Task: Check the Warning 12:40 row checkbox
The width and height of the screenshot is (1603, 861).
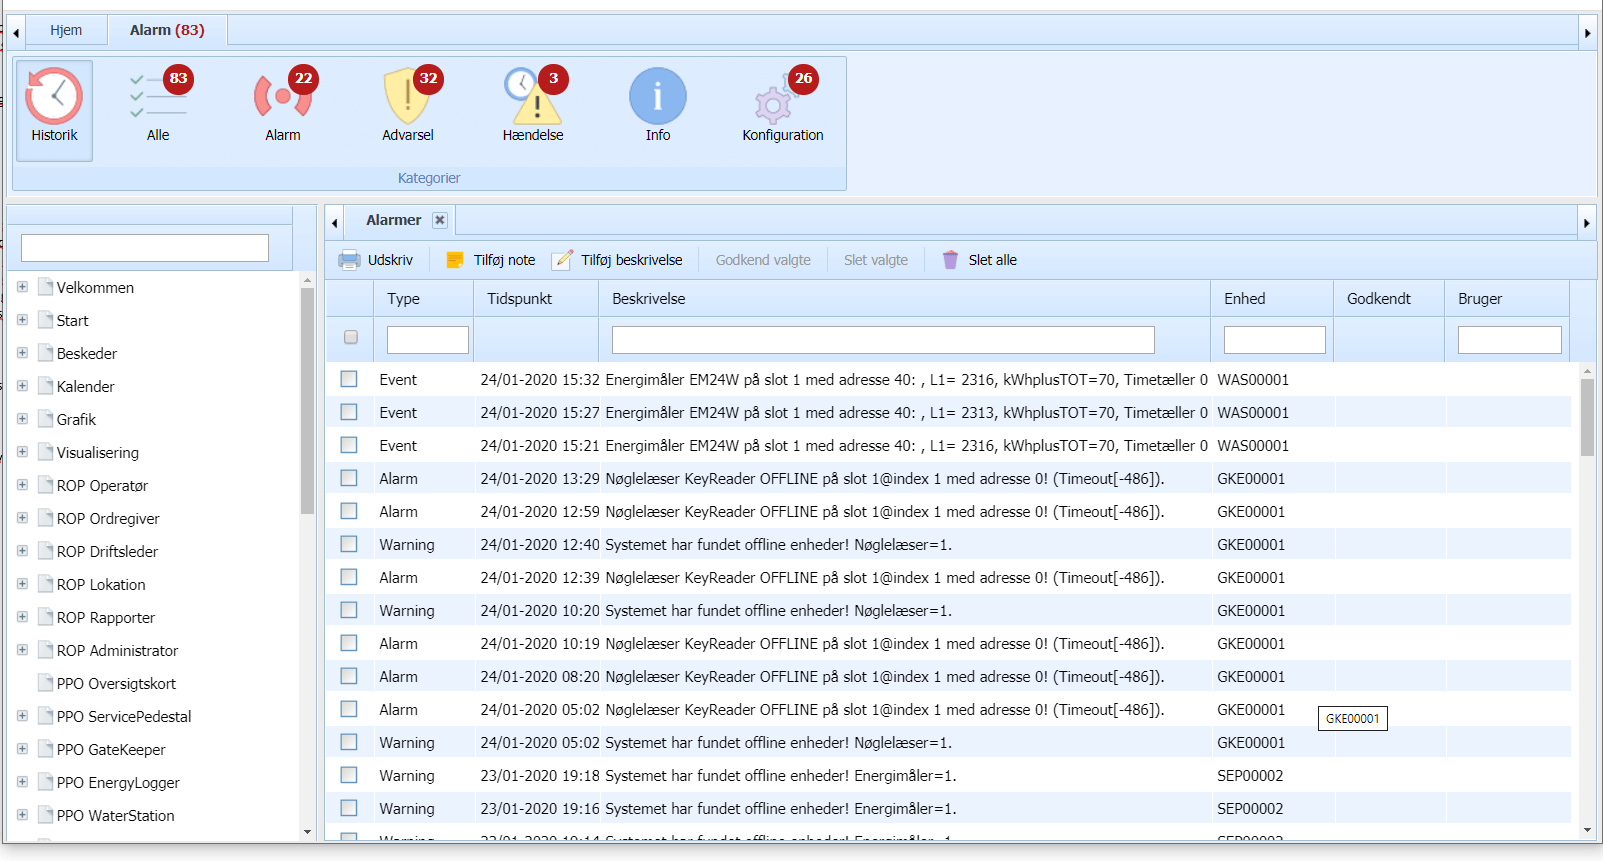Action: 349,544
